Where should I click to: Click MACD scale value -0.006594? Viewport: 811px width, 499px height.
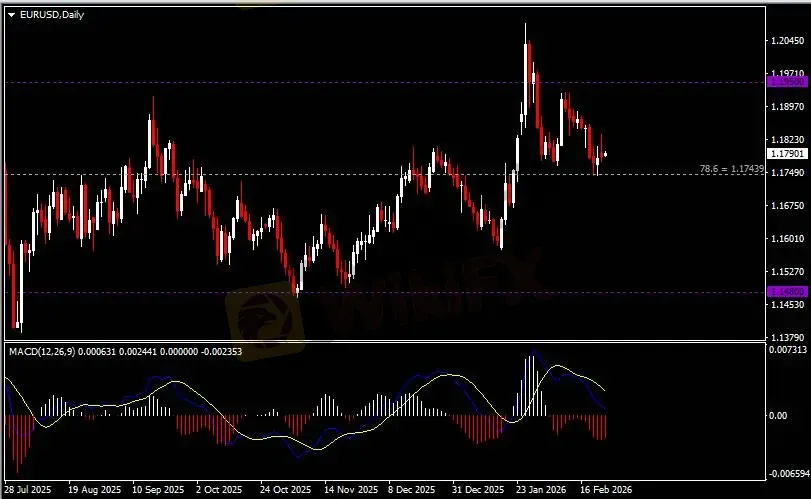(x=788, y=474)
